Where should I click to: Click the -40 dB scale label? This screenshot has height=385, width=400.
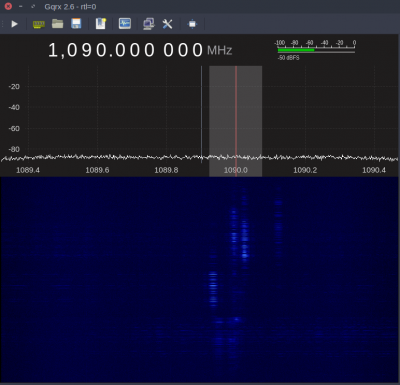[x=14, y=107]
